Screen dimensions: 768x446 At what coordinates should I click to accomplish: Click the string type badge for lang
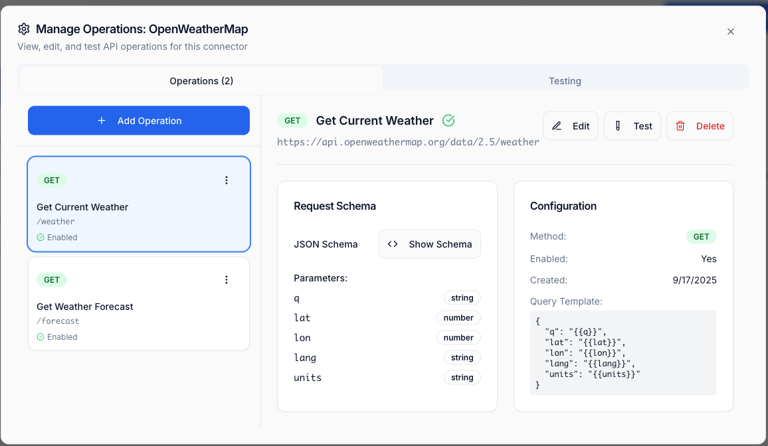pos(462,357)
